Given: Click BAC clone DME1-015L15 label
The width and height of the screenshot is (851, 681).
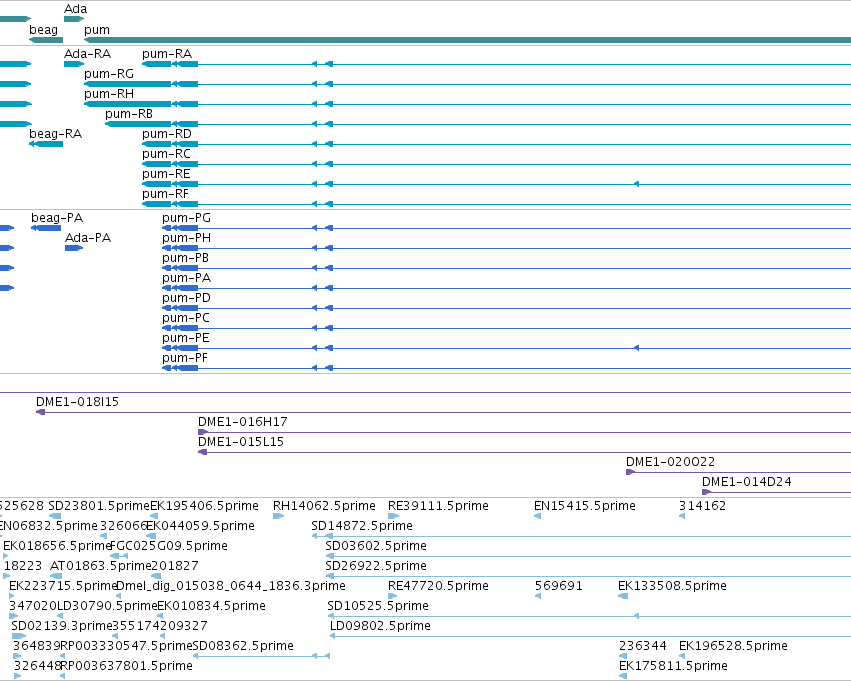Looking at the screenshot, I should click(241, 442).
